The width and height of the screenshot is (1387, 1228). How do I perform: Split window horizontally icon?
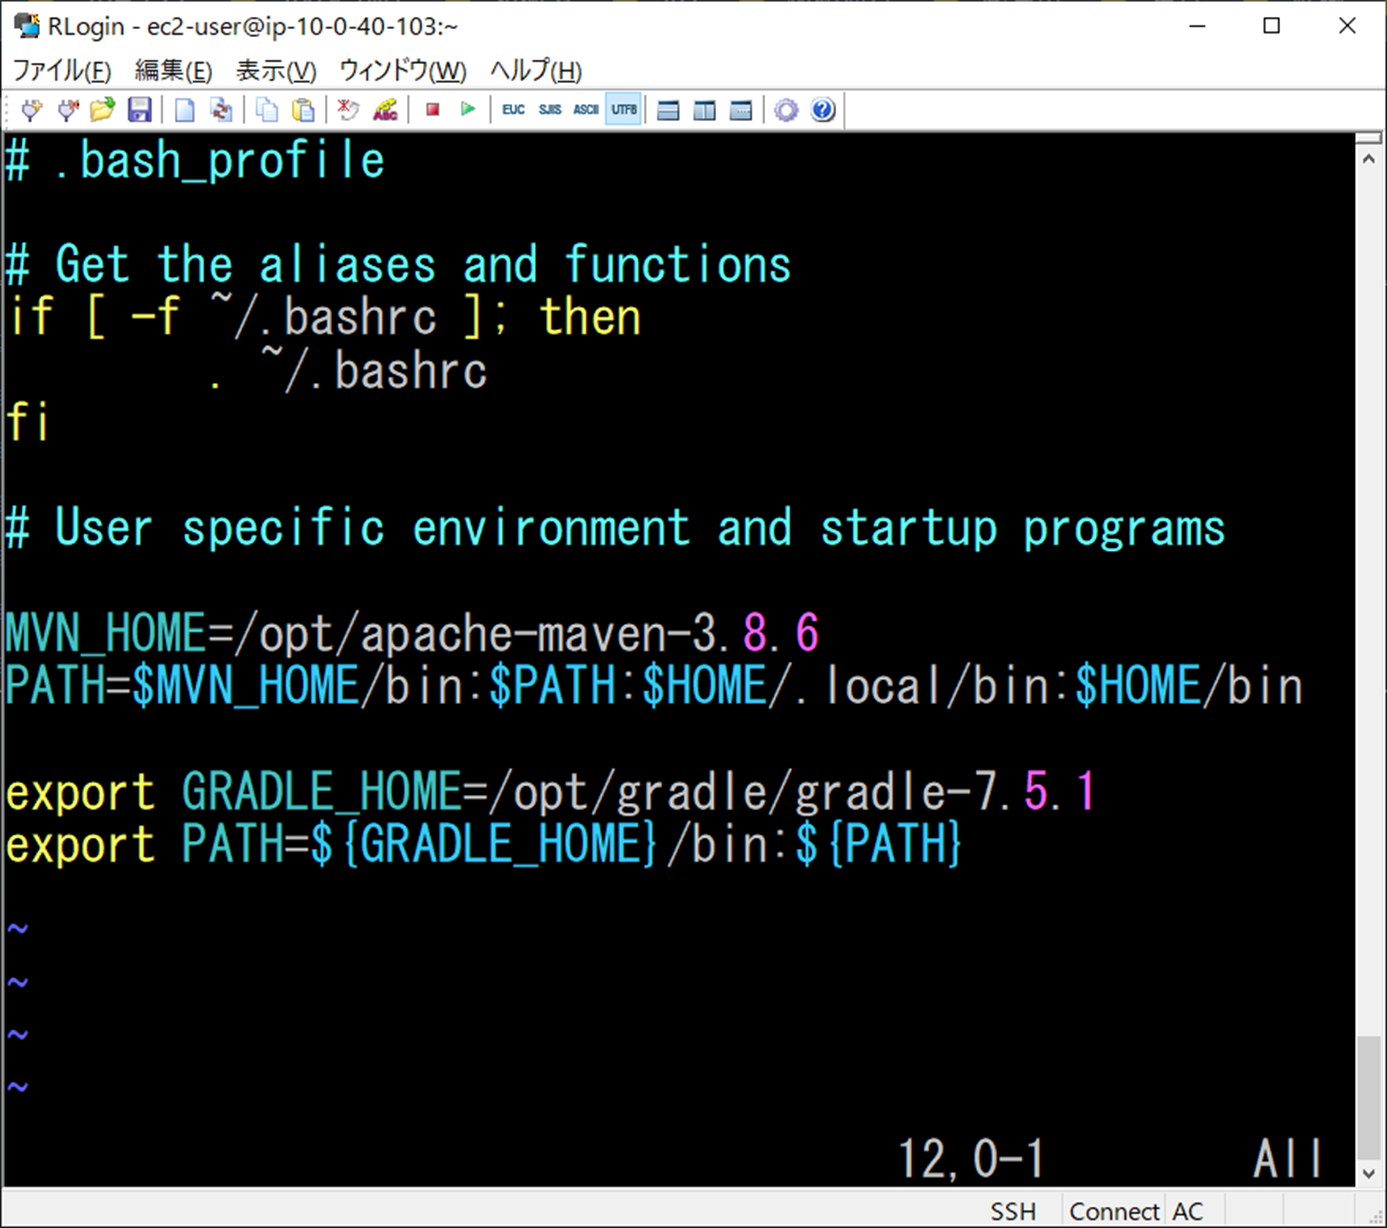pos(669,110)
